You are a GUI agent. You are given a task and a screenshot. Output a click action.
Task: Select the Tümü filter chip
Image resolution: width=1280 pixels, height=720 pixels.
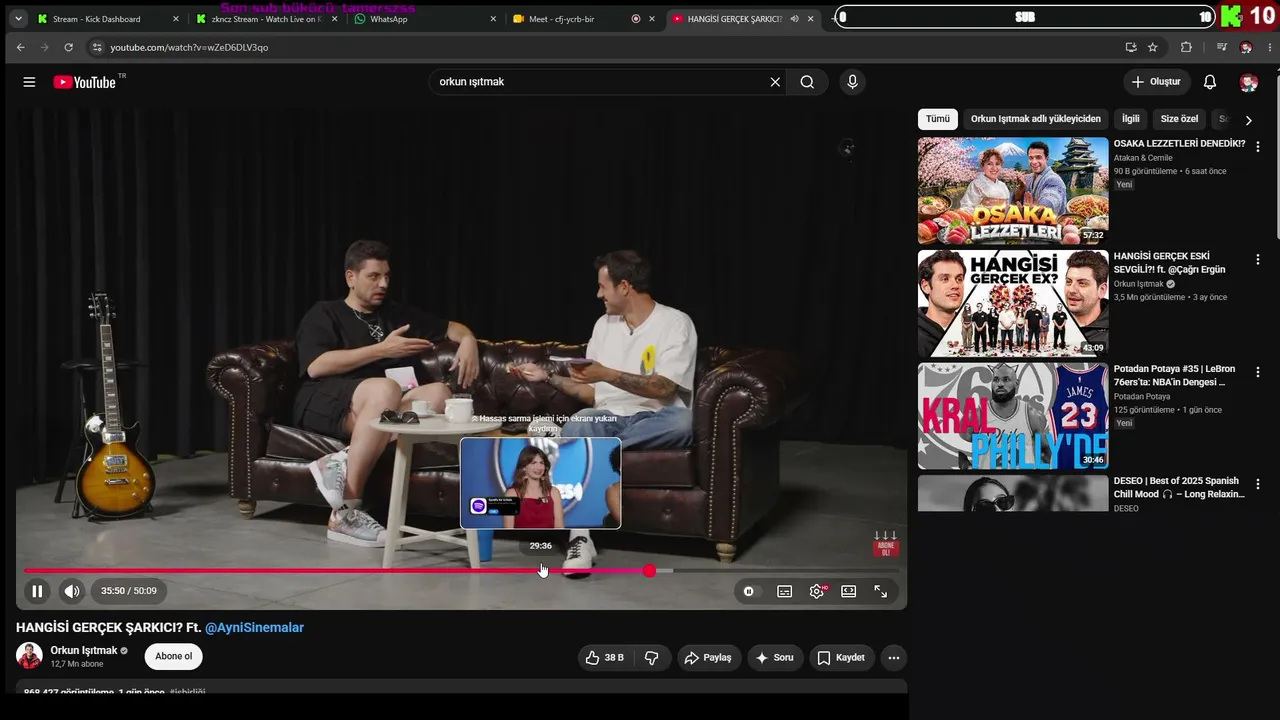coord(938,119)
